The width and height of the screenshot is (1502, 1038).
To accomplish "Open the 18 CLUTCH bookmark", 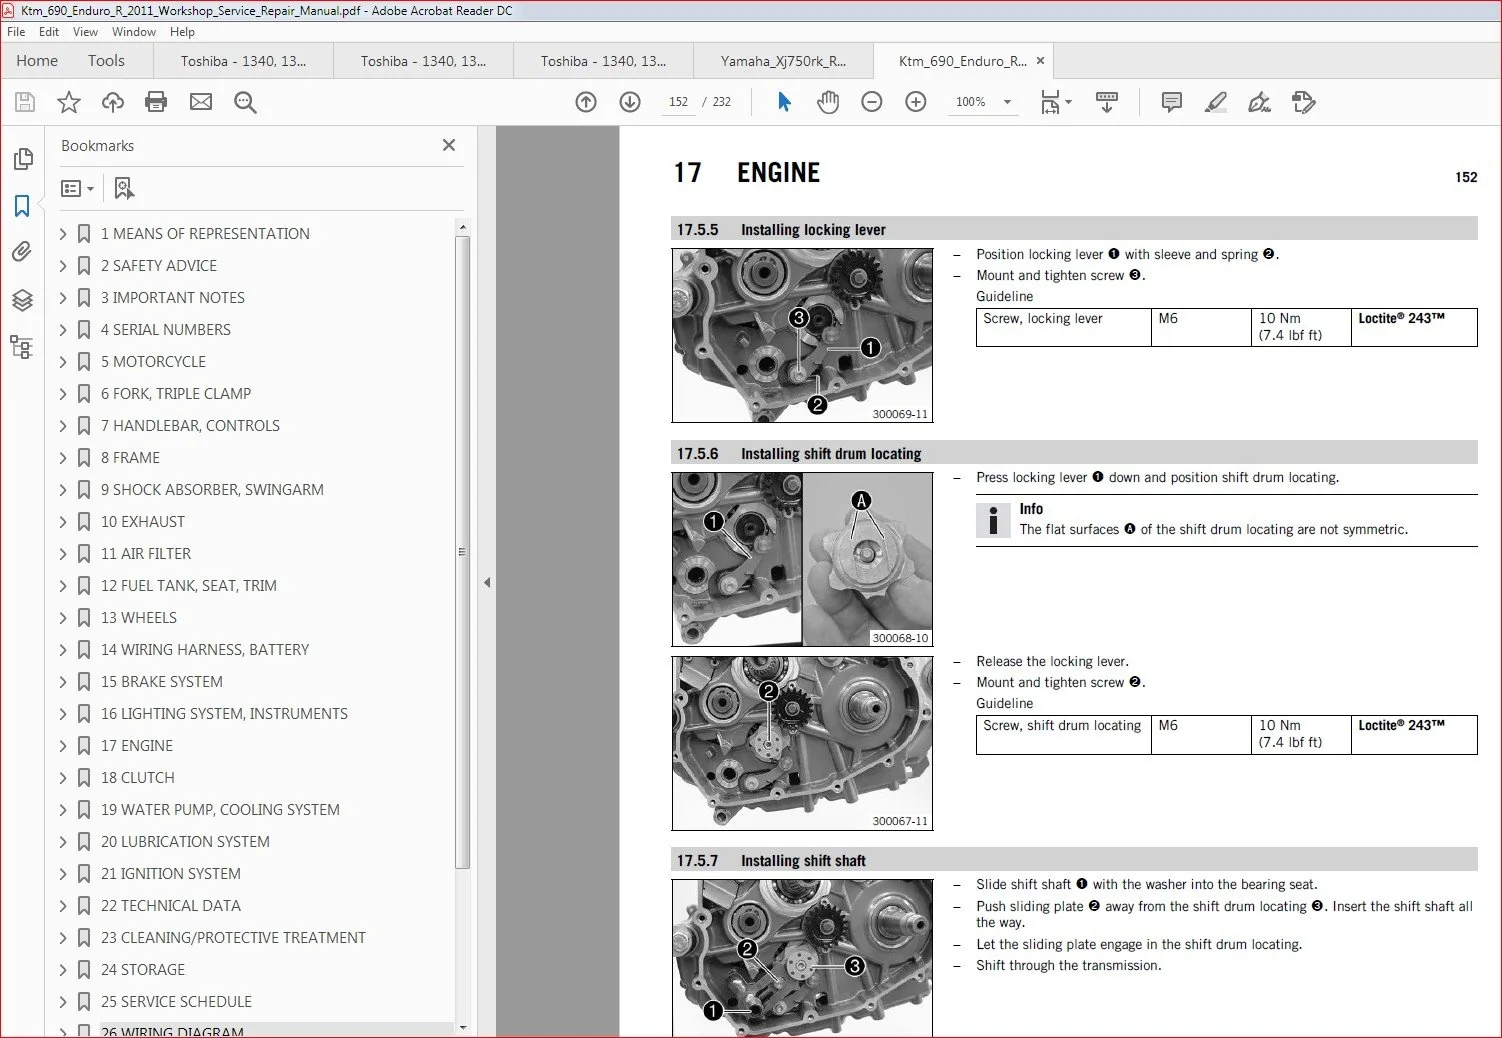I will coord(138,778).
